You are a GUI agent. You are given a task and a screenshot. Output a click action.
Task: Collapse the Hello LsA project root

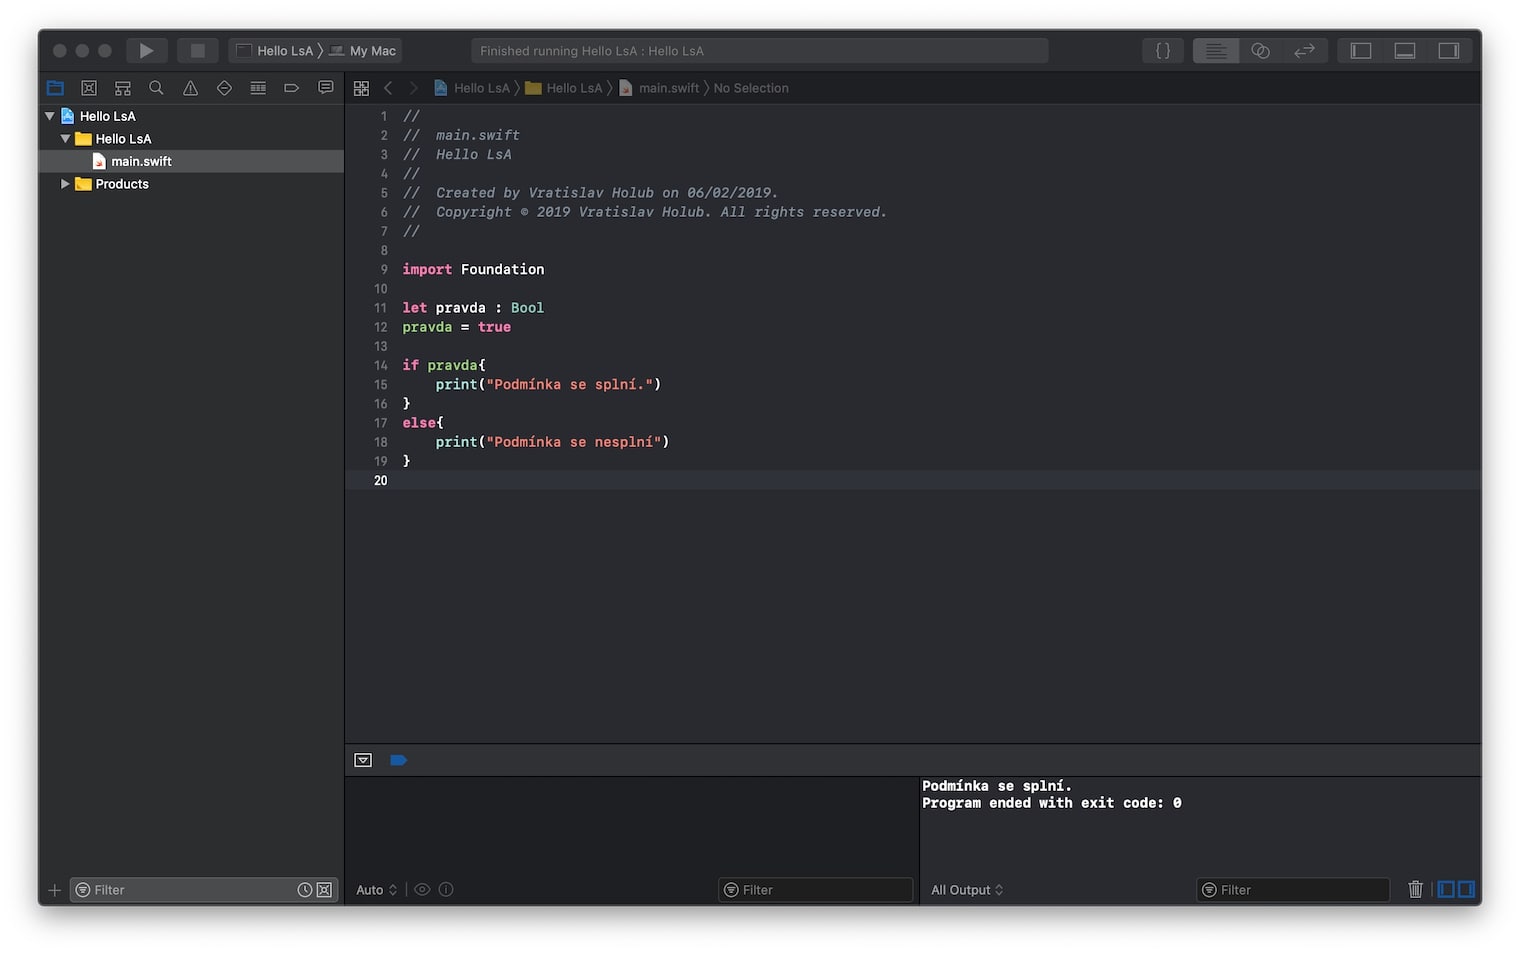tap(50, 116)
